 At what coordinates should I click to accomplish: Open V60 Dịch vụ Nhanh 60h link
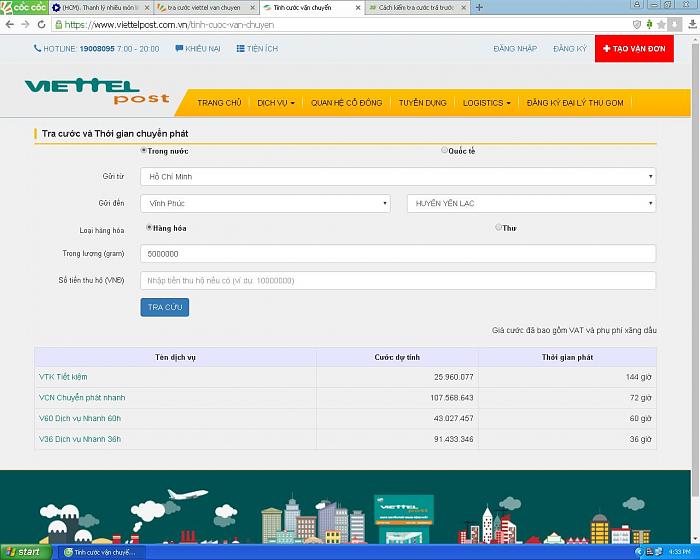point(80,418)
